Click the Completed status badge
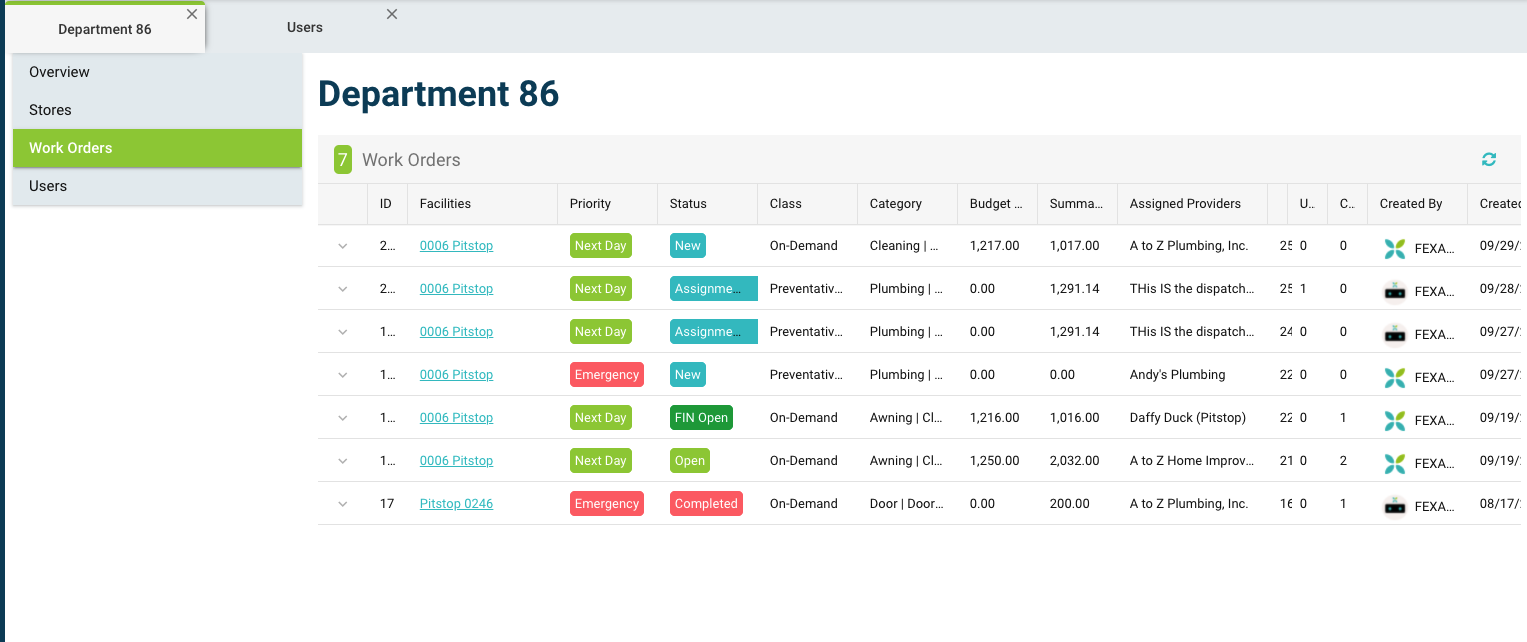The image size is (1527, 642). point(706,504)
